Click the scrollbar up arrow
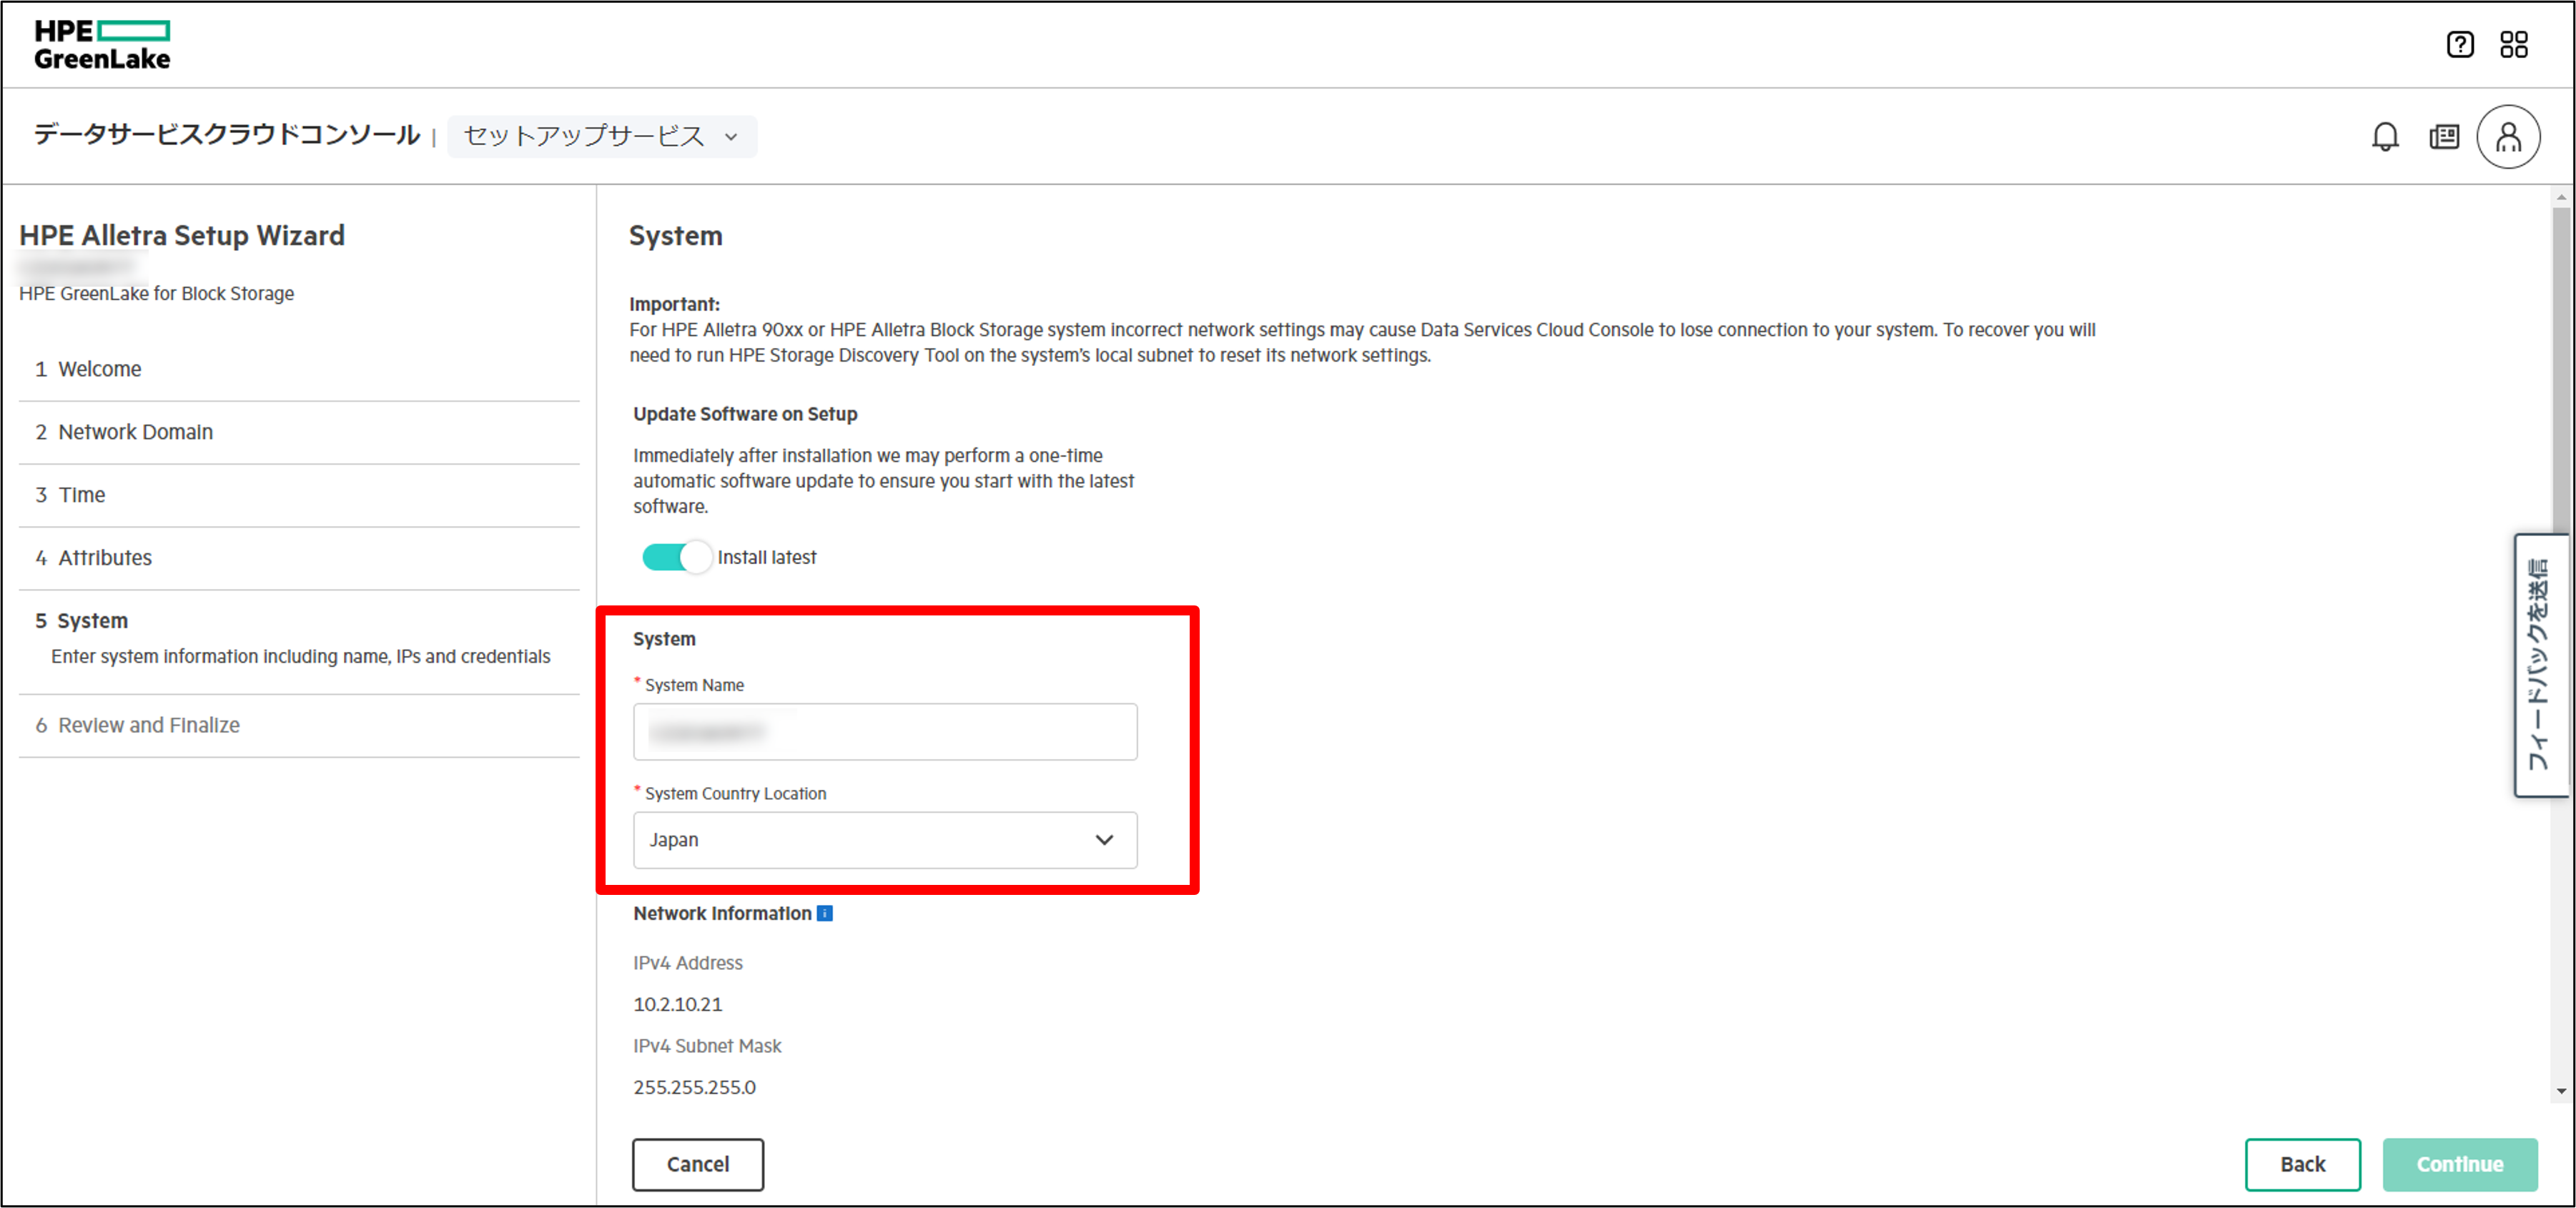Screen dimensions: 2576x1208 click(2561, 197)
